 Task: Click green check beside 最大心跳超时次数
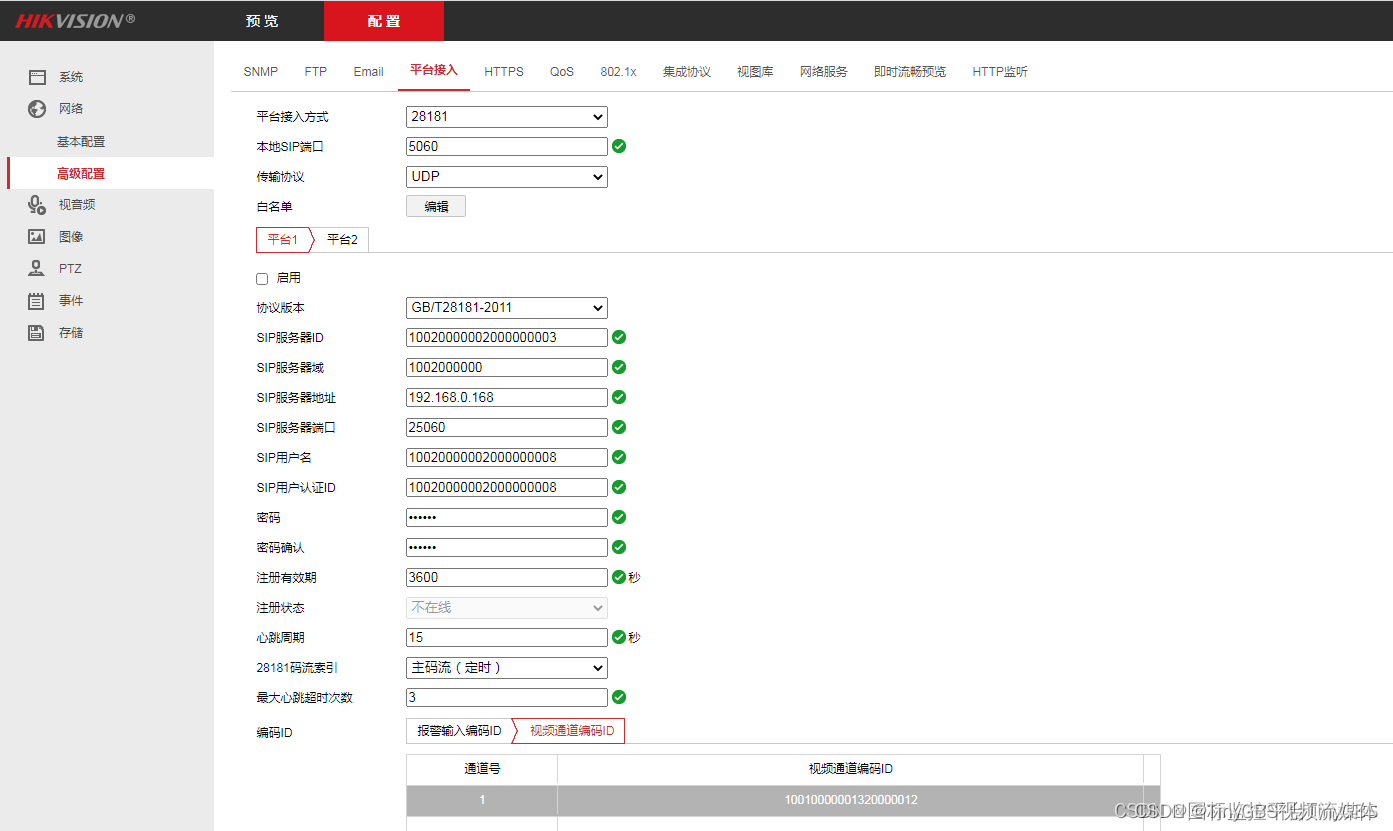619,697
